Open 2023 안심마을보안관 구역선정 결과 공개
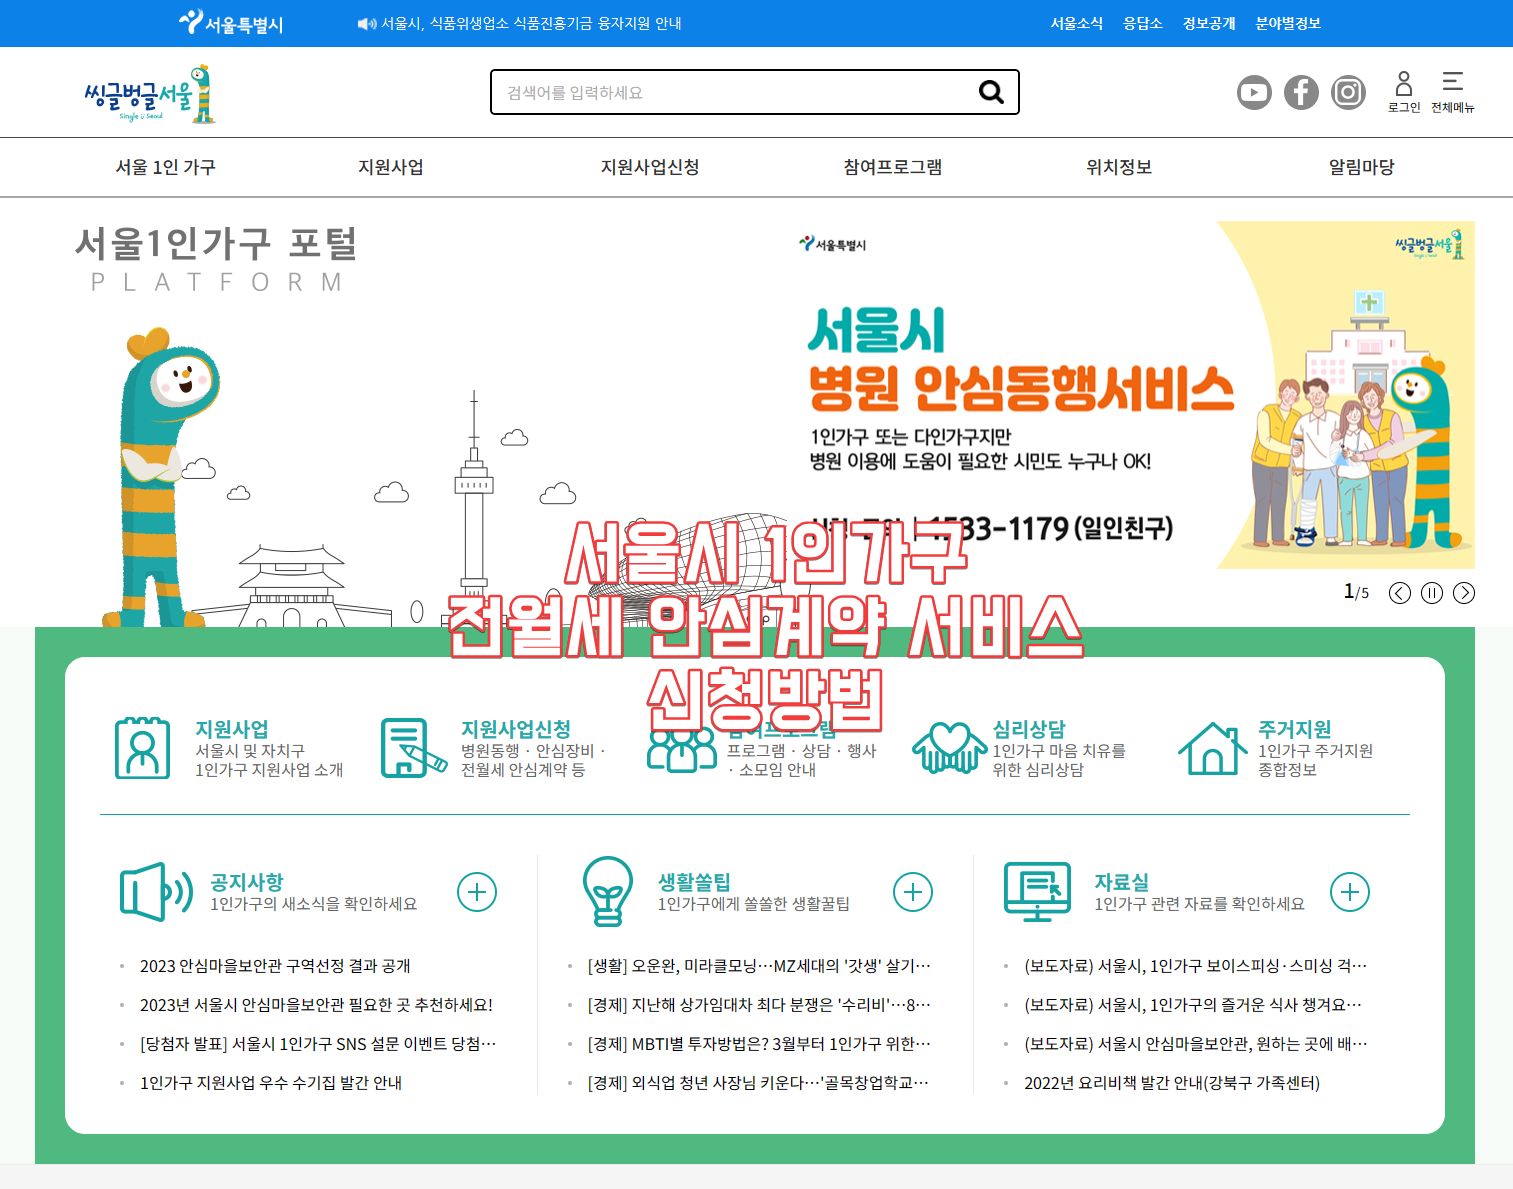 point(275,966)
